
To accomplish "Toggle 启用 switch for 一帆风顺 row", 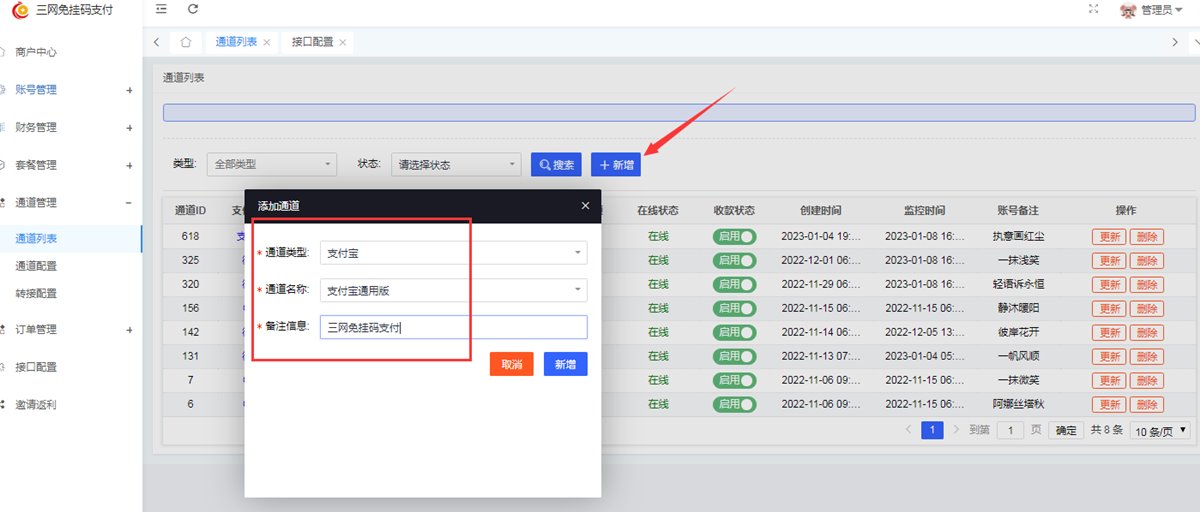I will (734, 356).
